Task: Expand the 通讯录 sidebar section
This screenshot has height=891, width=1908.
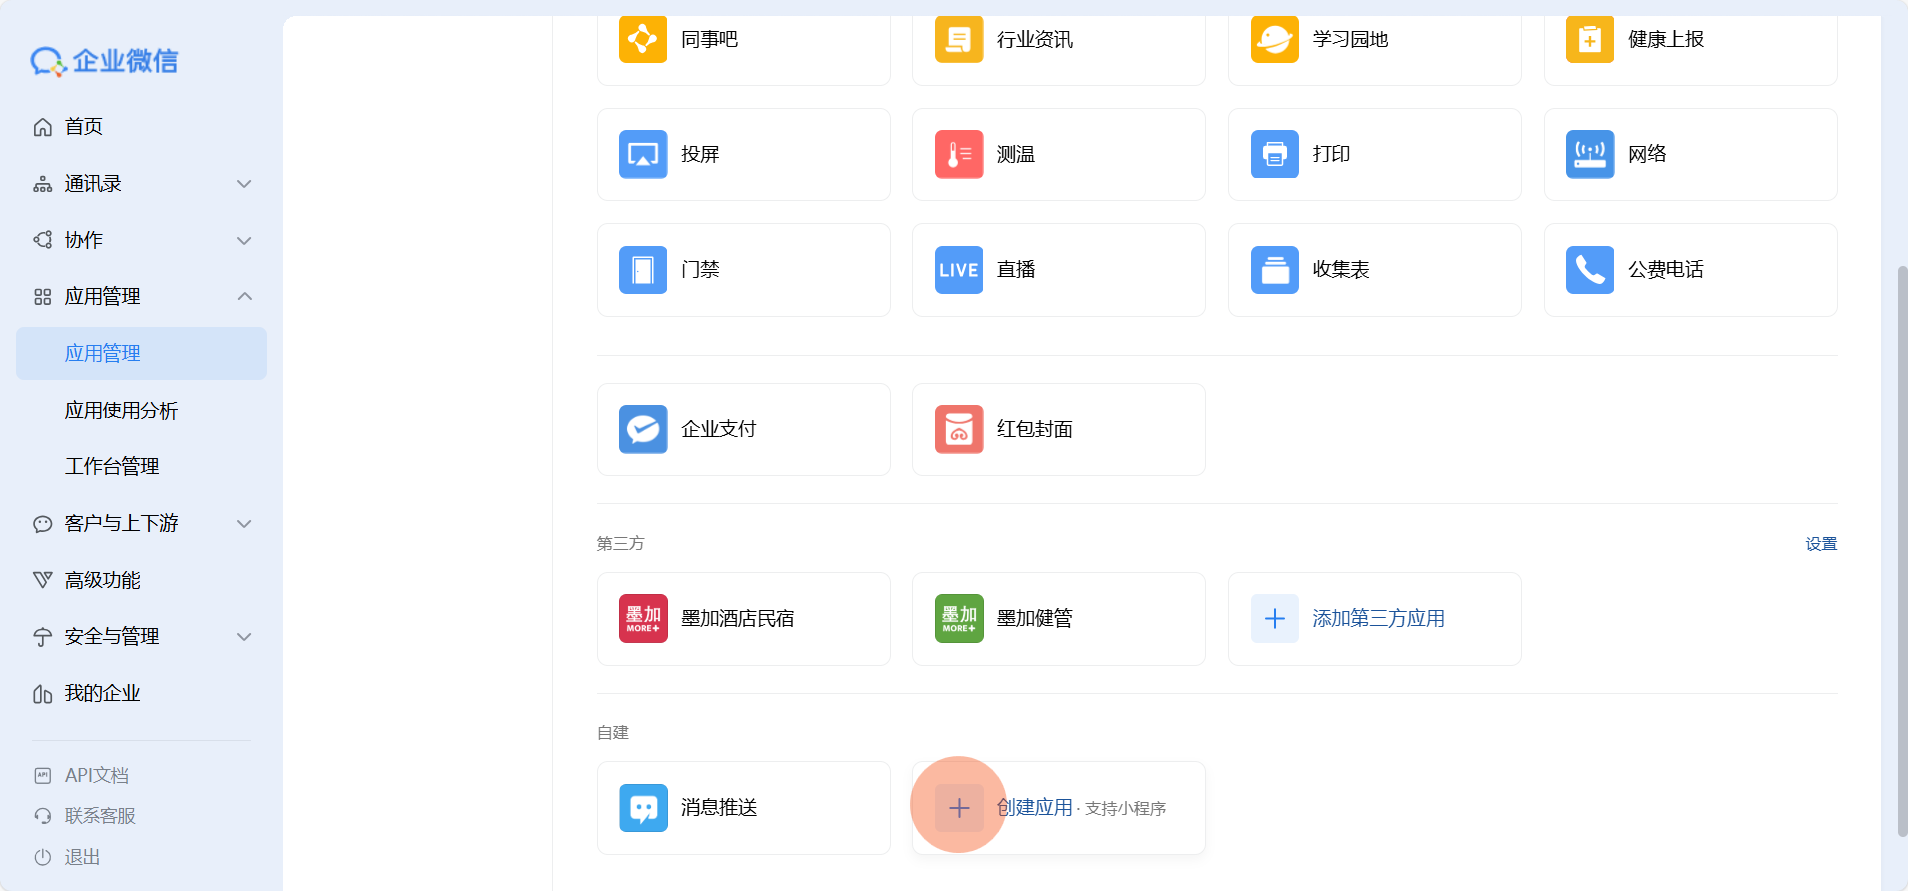Action: tap(244, 184)
